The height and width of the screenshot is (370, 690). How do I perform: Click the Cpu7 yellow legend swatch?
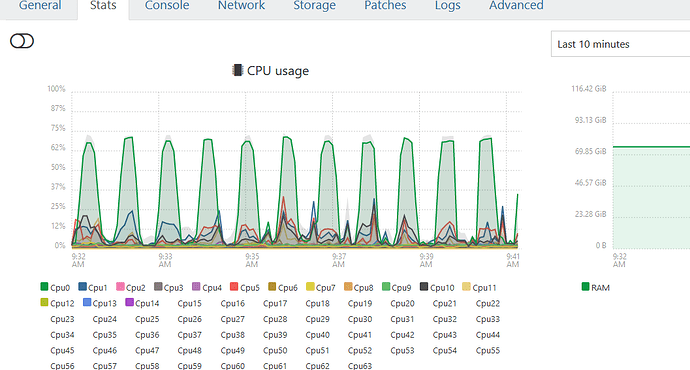pyautogui.click(x=310, y=287)
